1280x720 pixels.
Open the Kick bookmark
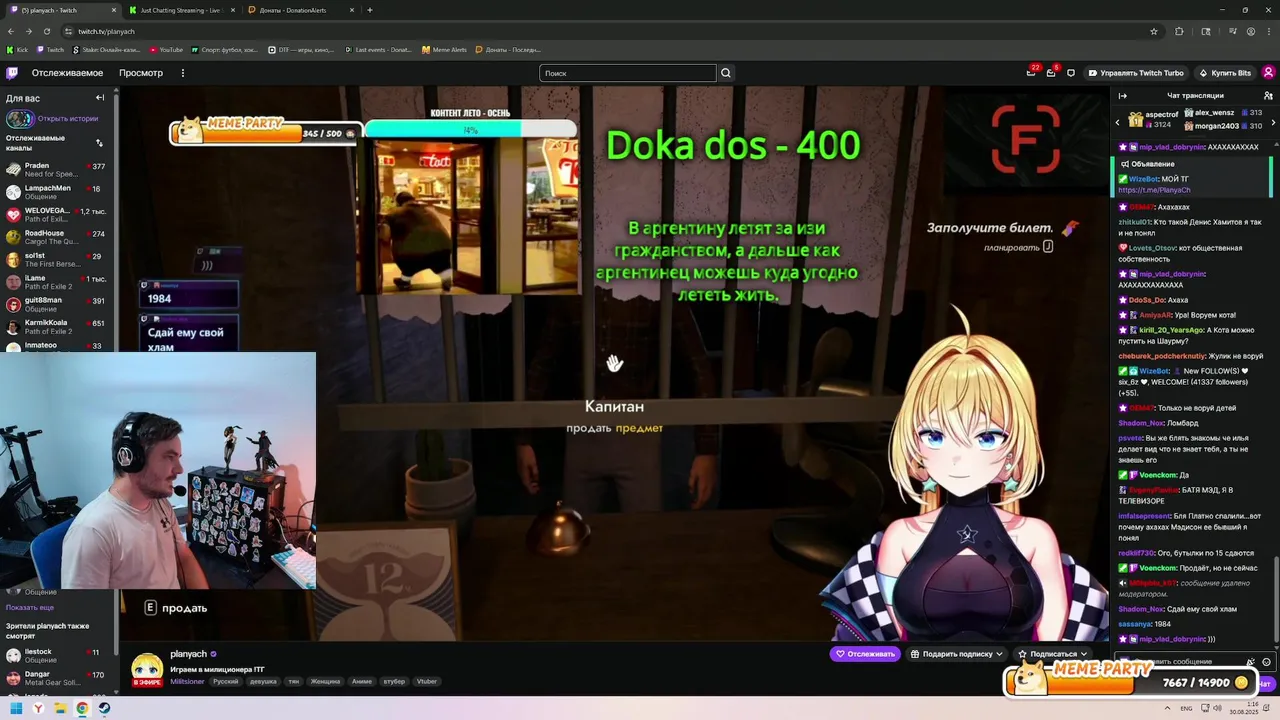point(17,49)
